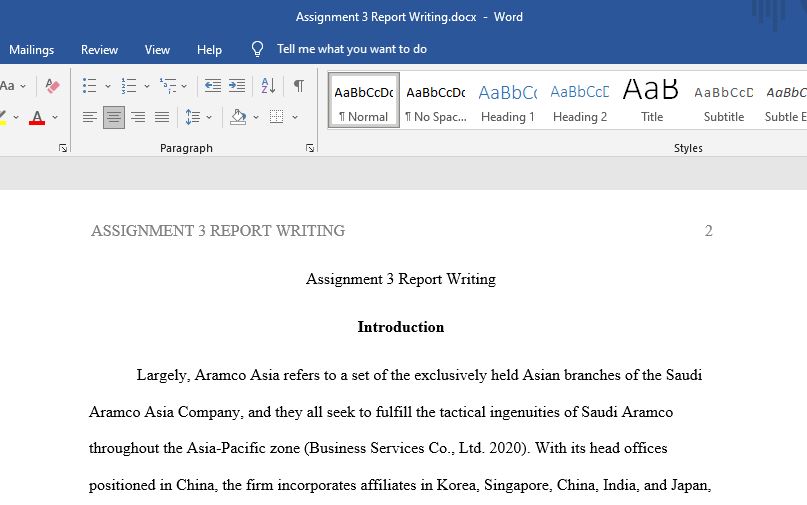Apply the Normal style
The width and height of the screenshot is (807, 505).
[364, 100]
